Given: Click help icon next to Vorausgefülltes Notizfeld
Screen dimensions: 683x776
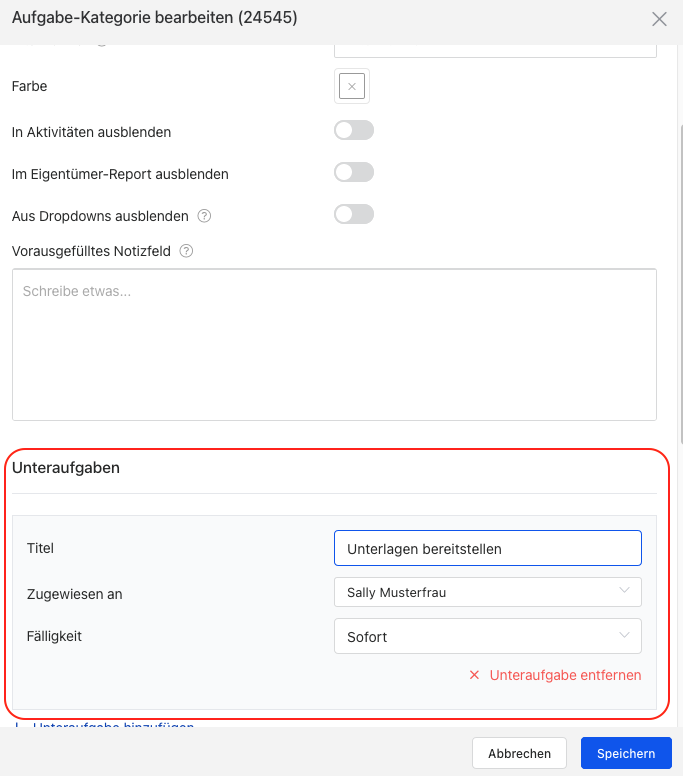Looking at the screenshot, I should coord(186,251).
